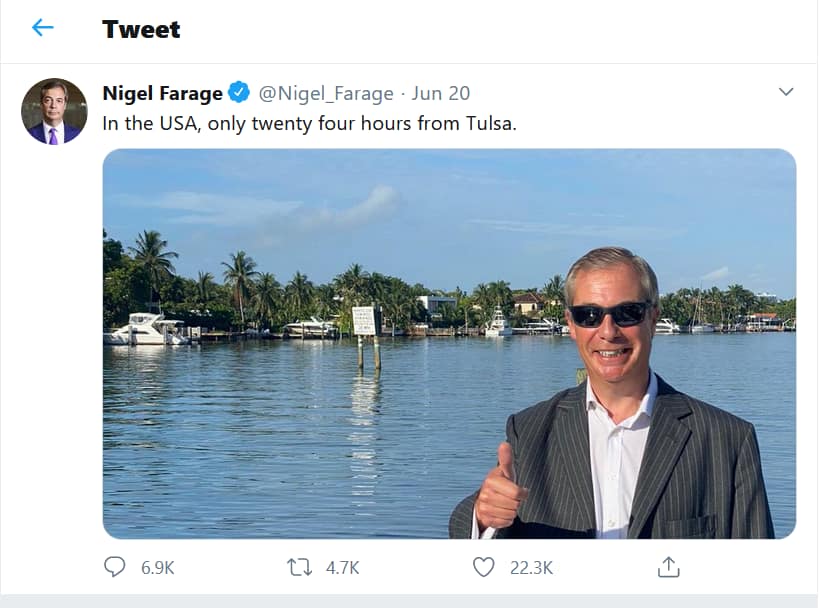Open the attached waterfront photo
This screenshot has height=608, width=820.
(x=300, y=420)
